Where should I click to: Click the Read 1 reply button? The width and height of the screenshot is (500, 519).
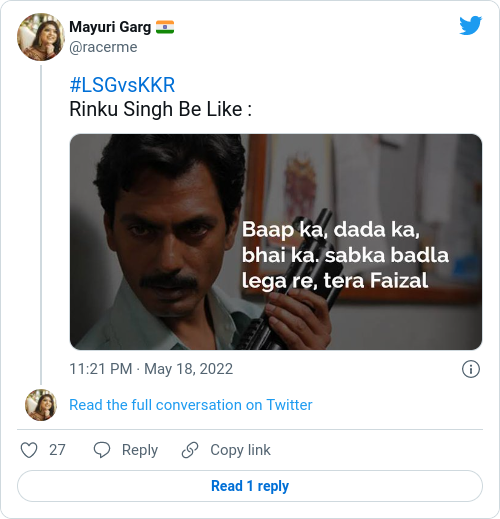[250, 486]
